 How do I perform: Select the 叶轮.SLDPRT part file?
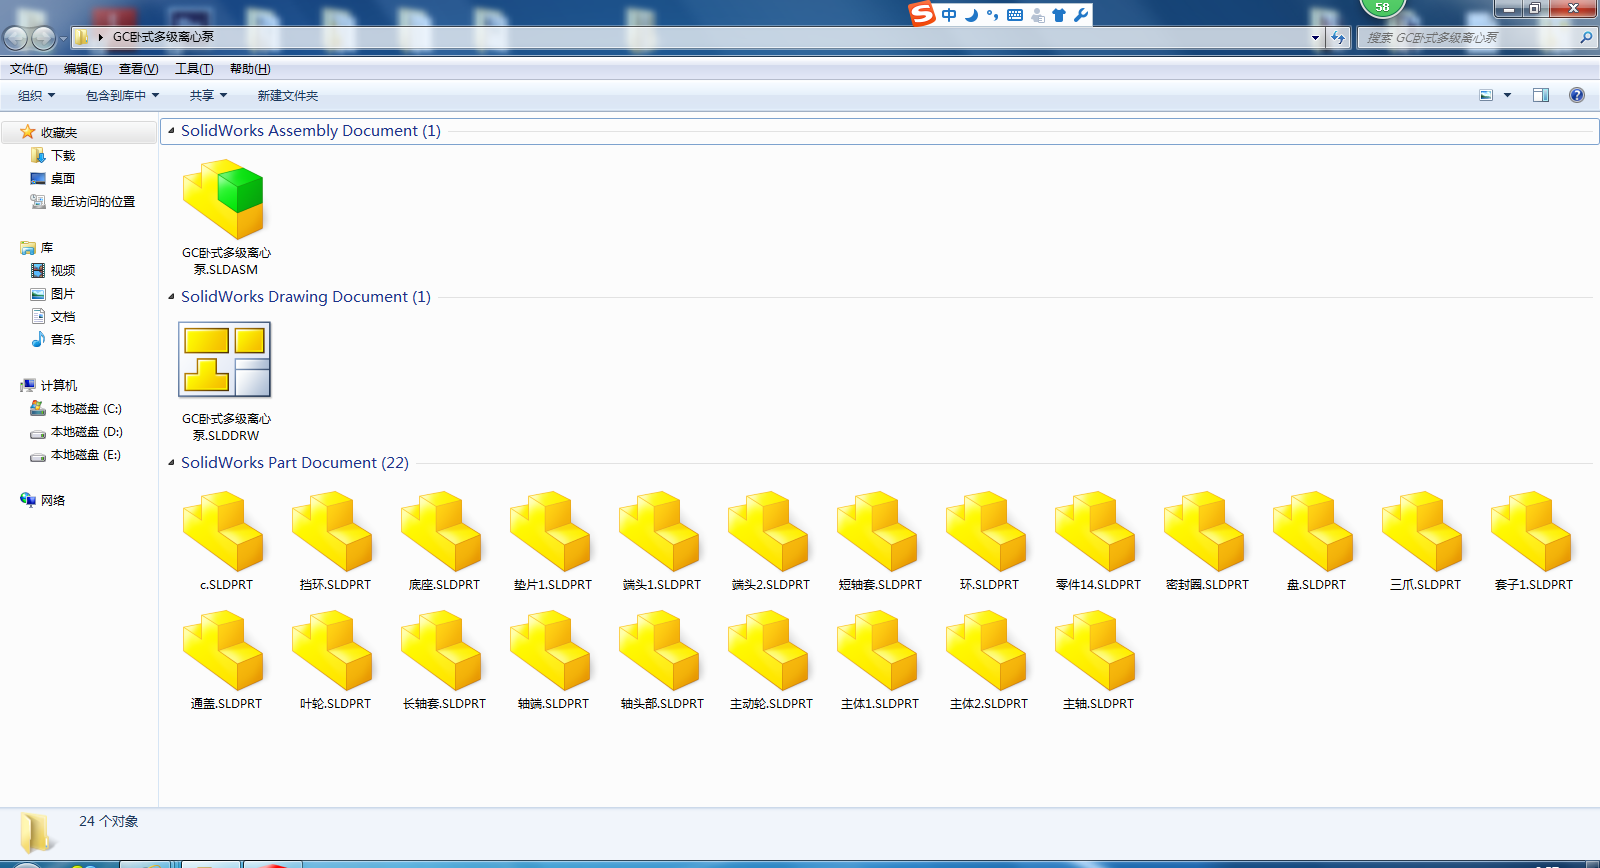[334, 660]
